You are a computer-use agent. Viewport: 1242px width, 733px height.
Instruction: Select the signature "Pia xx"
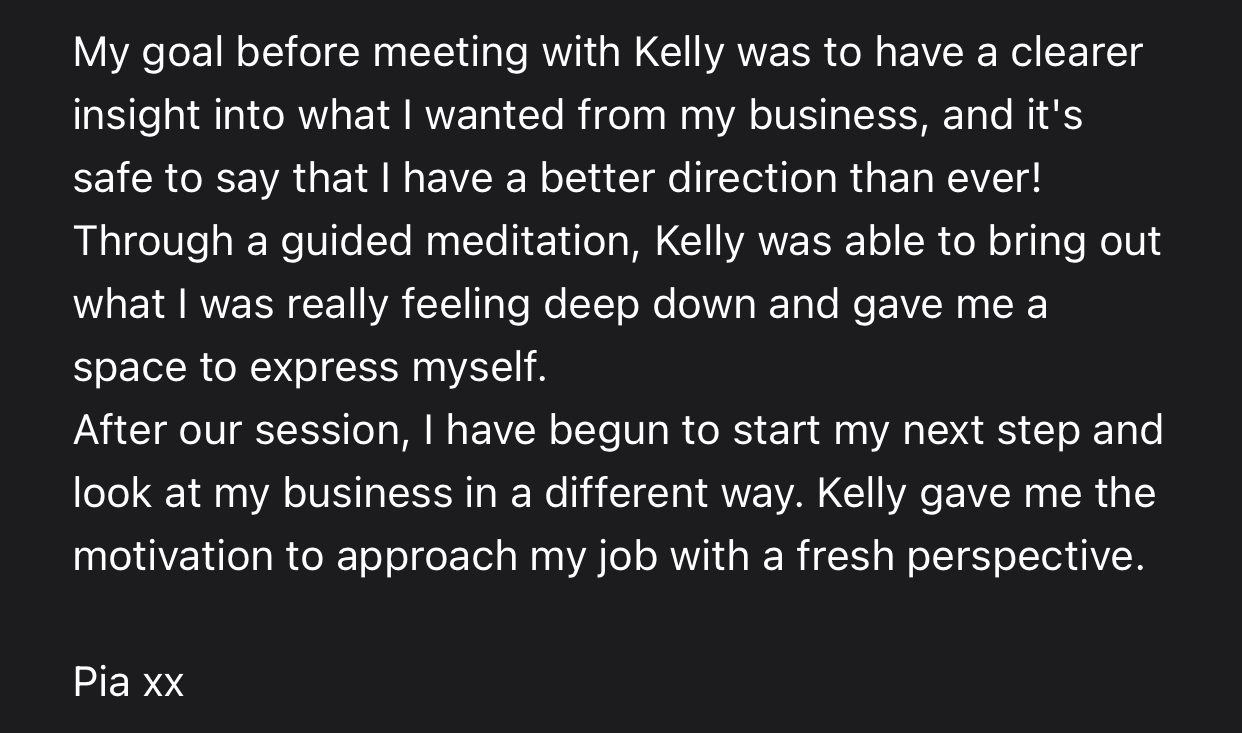pos(128,682)
